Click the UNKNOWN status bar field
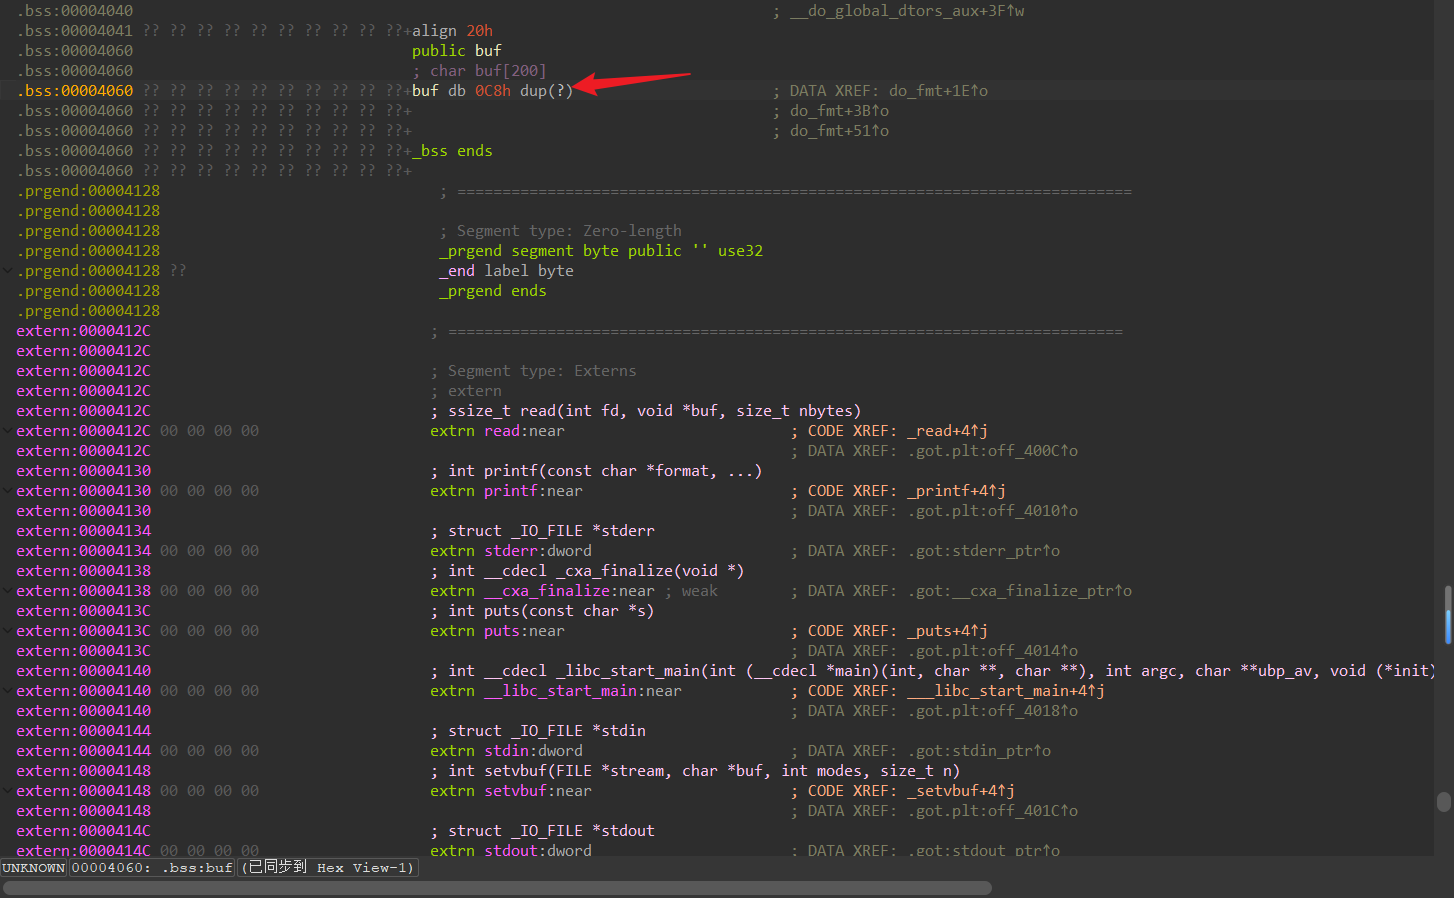 [34, 868]
